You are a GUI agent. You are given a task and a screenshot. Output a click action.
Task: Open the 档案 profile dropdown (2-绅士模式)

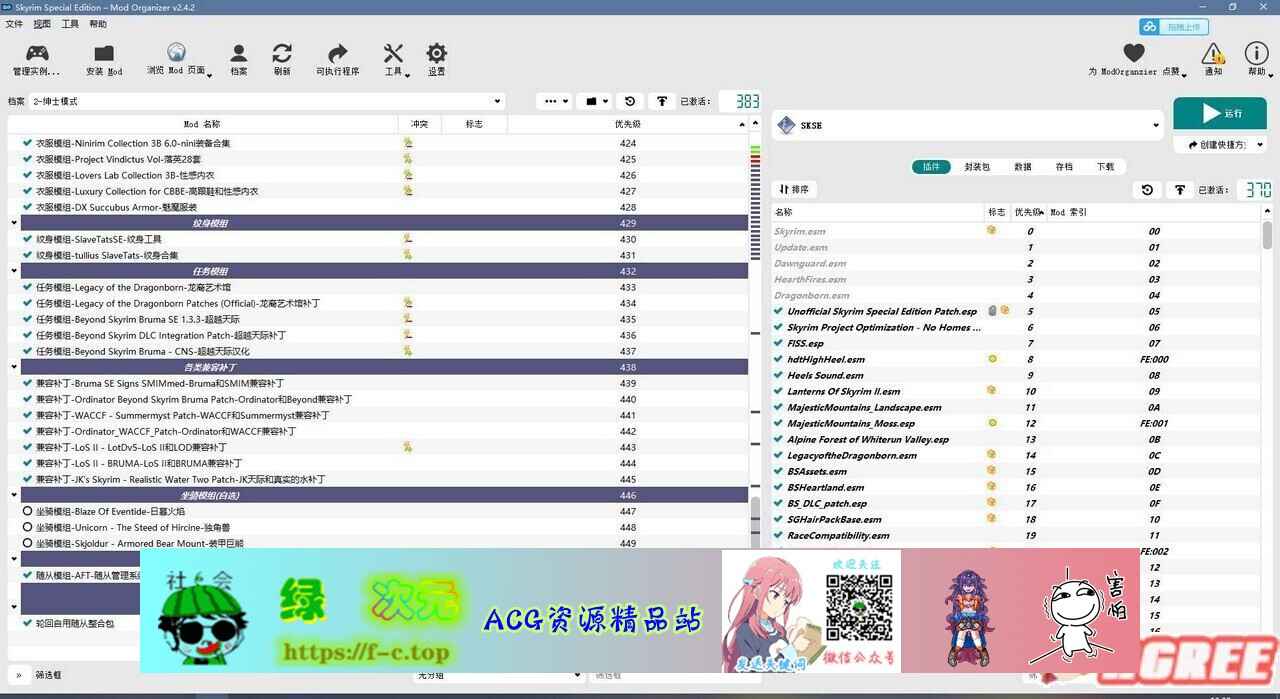pos(266,101)
